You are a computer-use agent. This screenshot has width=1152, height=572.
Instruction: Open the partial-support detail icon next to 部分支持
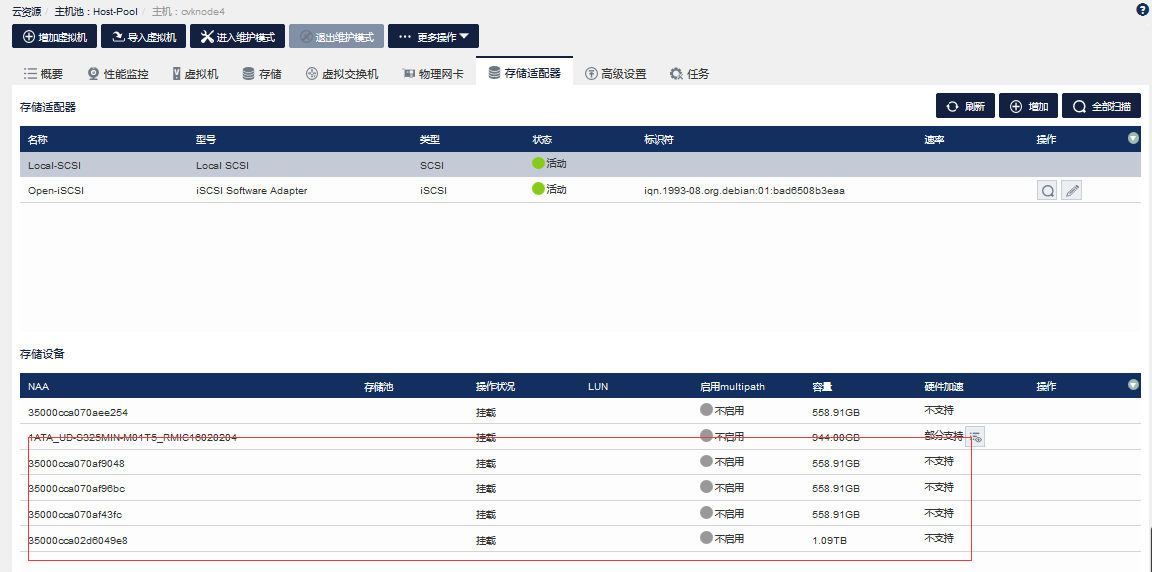point(975,436)
